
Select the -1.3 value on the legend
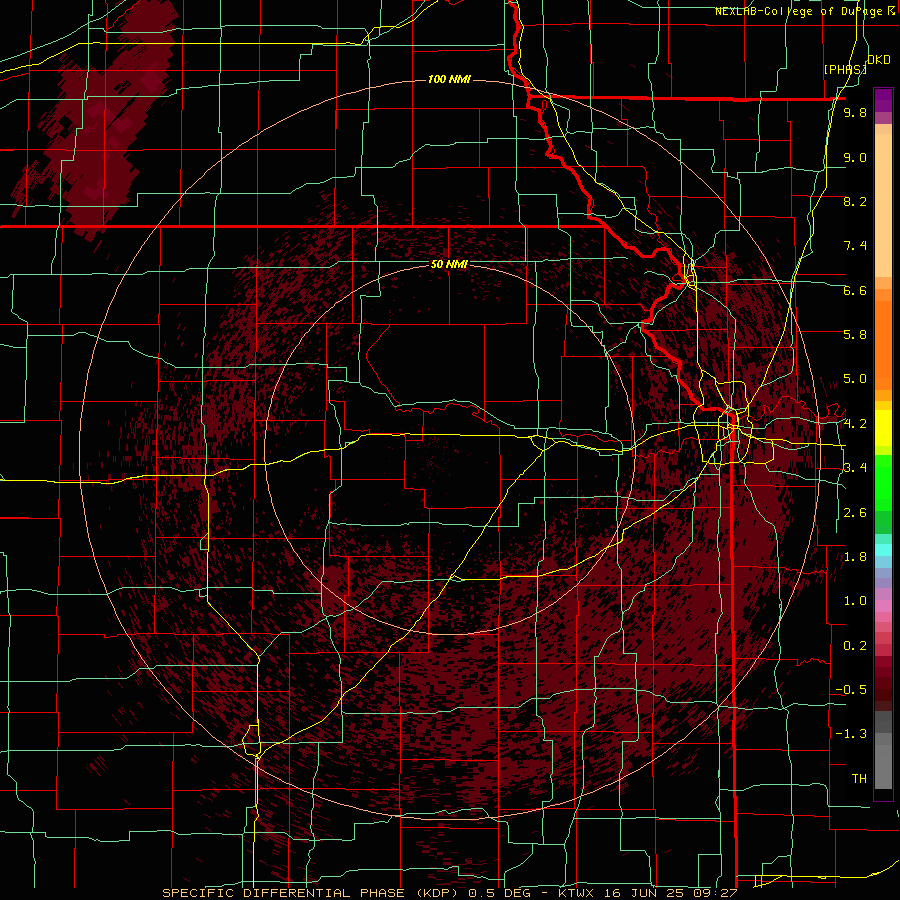(x=851, y=734)
